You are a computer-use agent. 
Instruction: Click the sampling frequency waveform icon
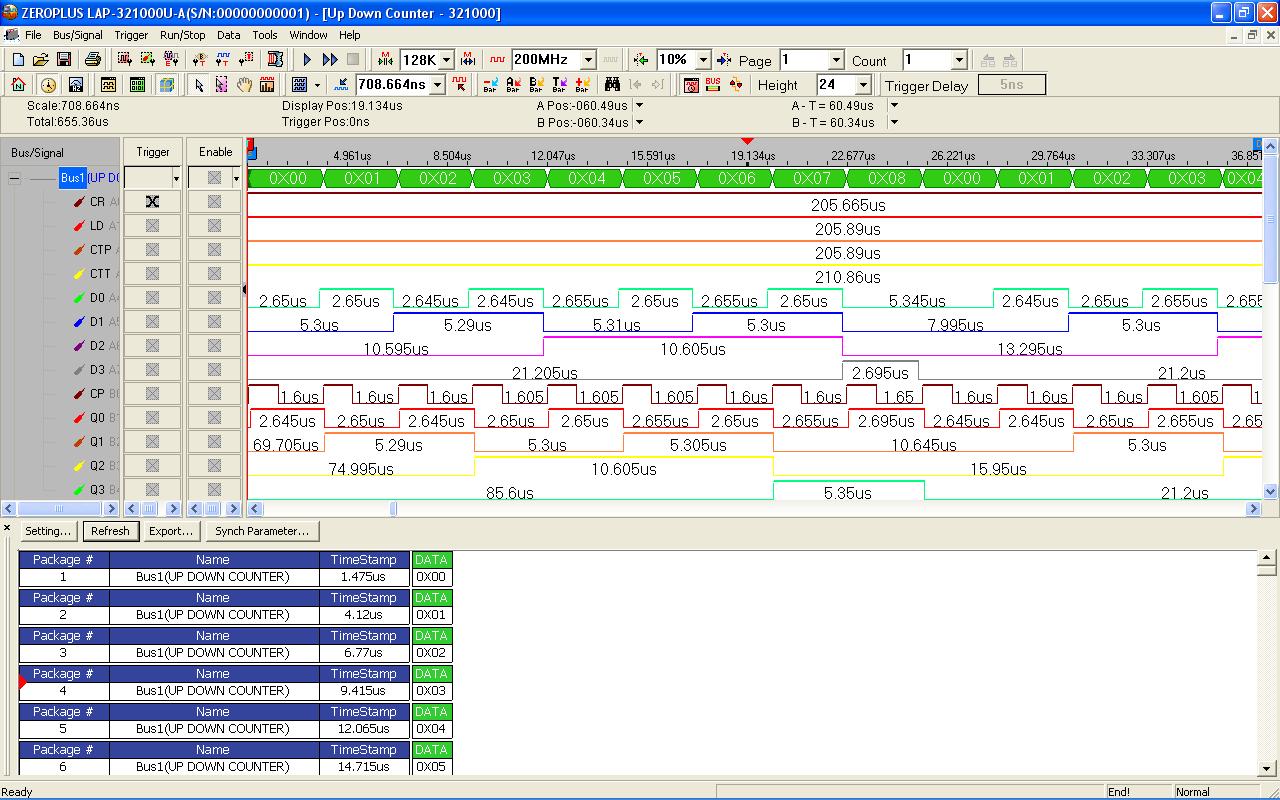497,60
